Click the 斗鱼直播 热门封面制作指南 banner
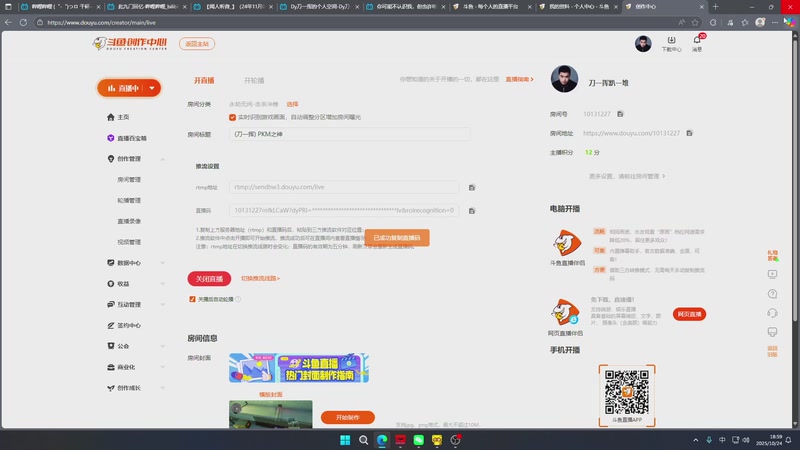This screenshot has height=450, width=800. pyautogui.click(x=299, y=368)
